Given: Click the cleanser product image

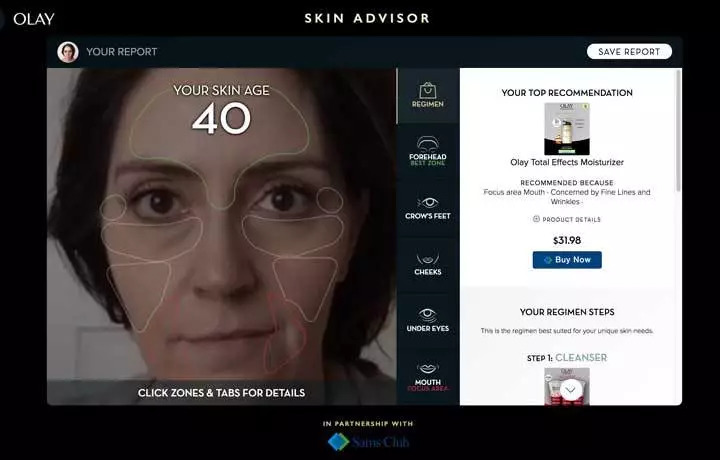Looking at the screenshot, I should pyautogui.click(x=567, y=386).
